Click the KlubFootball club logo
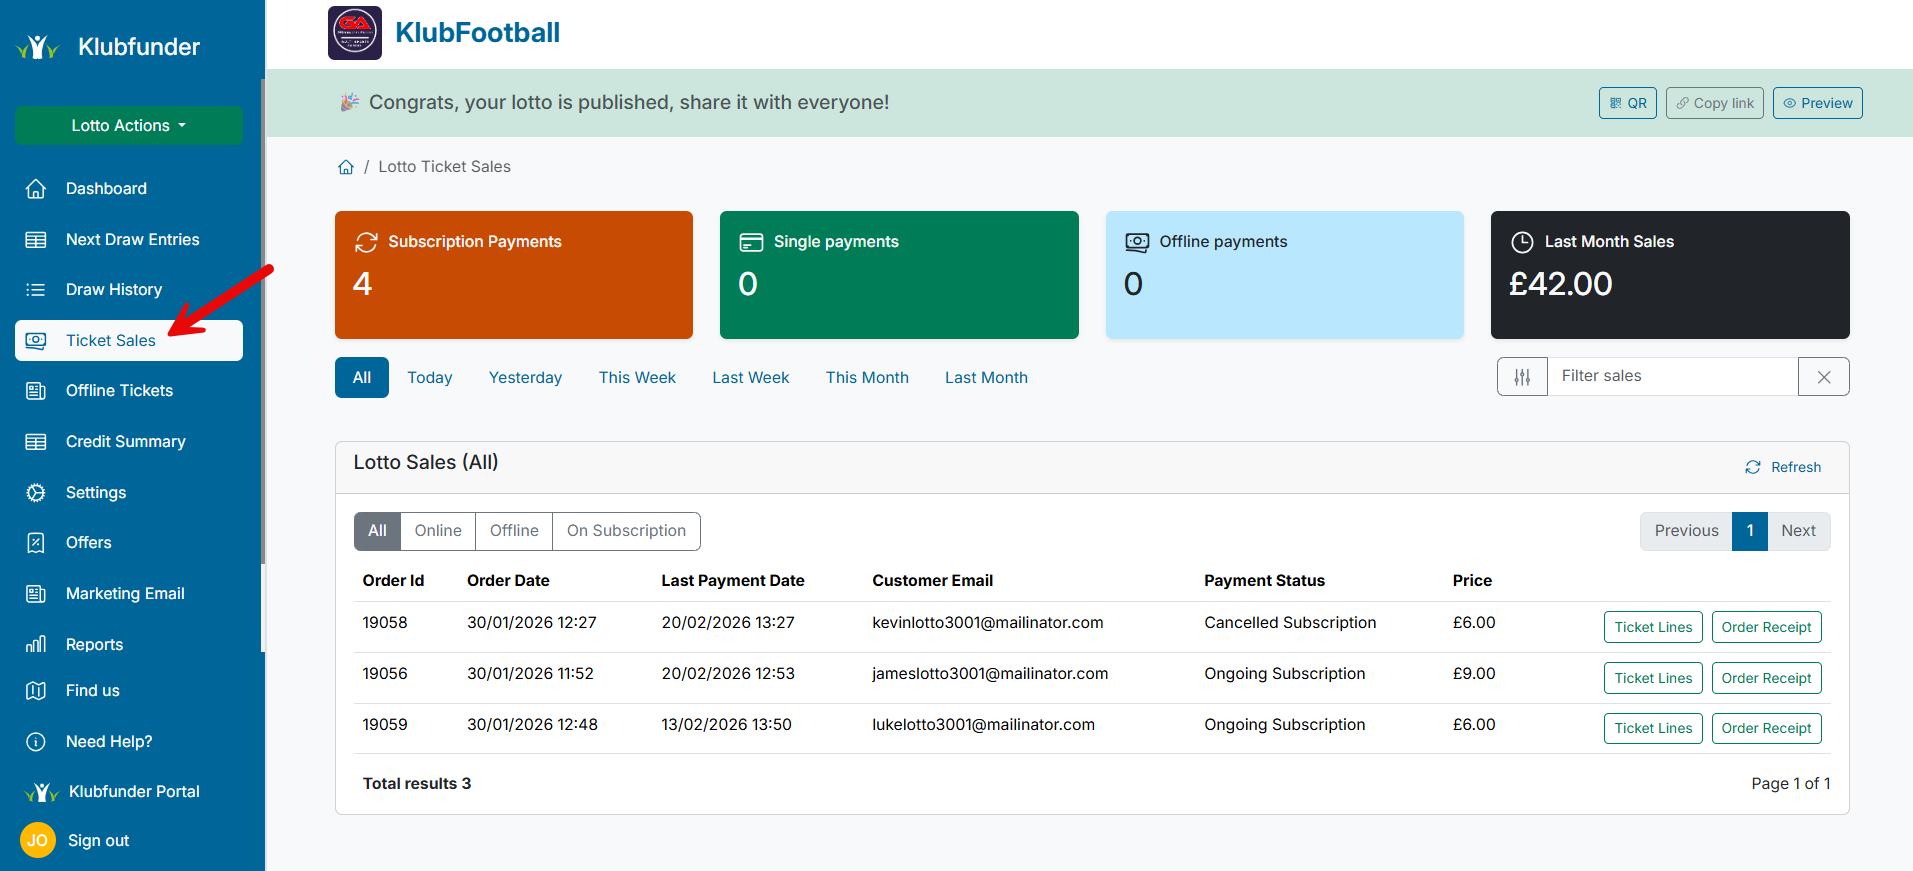Screen dimensions: 1913x871 [x=355, y=33]
